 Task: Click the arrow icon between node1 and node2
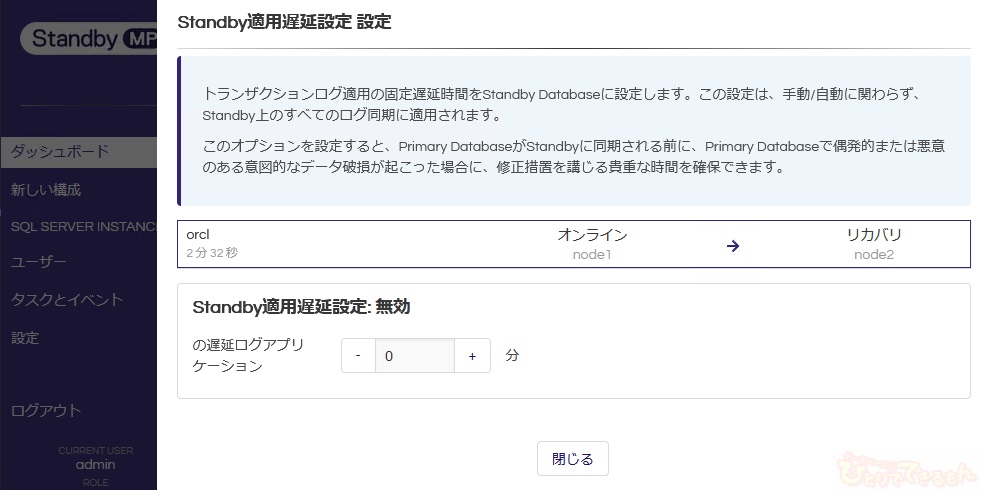pyautogui.click(x=732, y=245)
